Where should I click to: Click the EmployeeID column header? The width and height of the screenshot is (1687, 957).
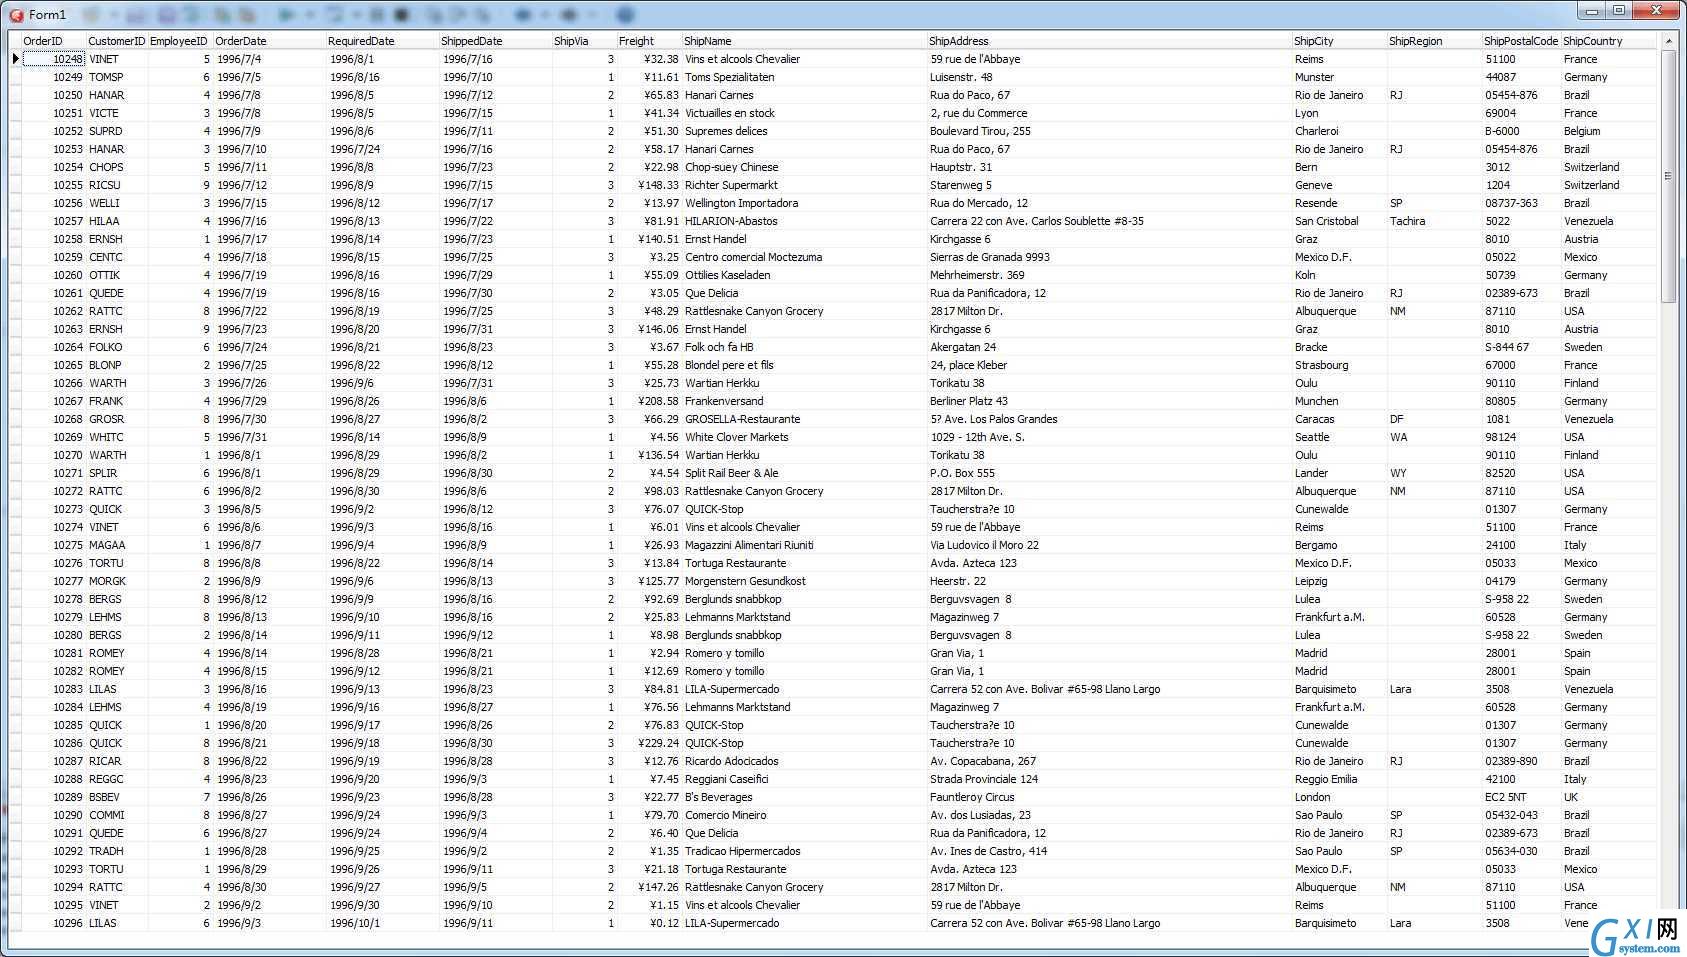pos(180,41)
